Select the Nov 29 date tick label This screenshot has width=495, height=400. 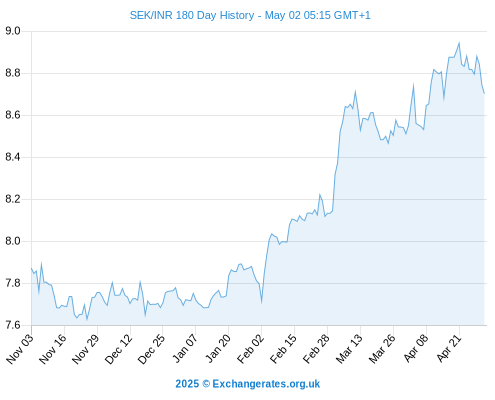coord(86,348)
